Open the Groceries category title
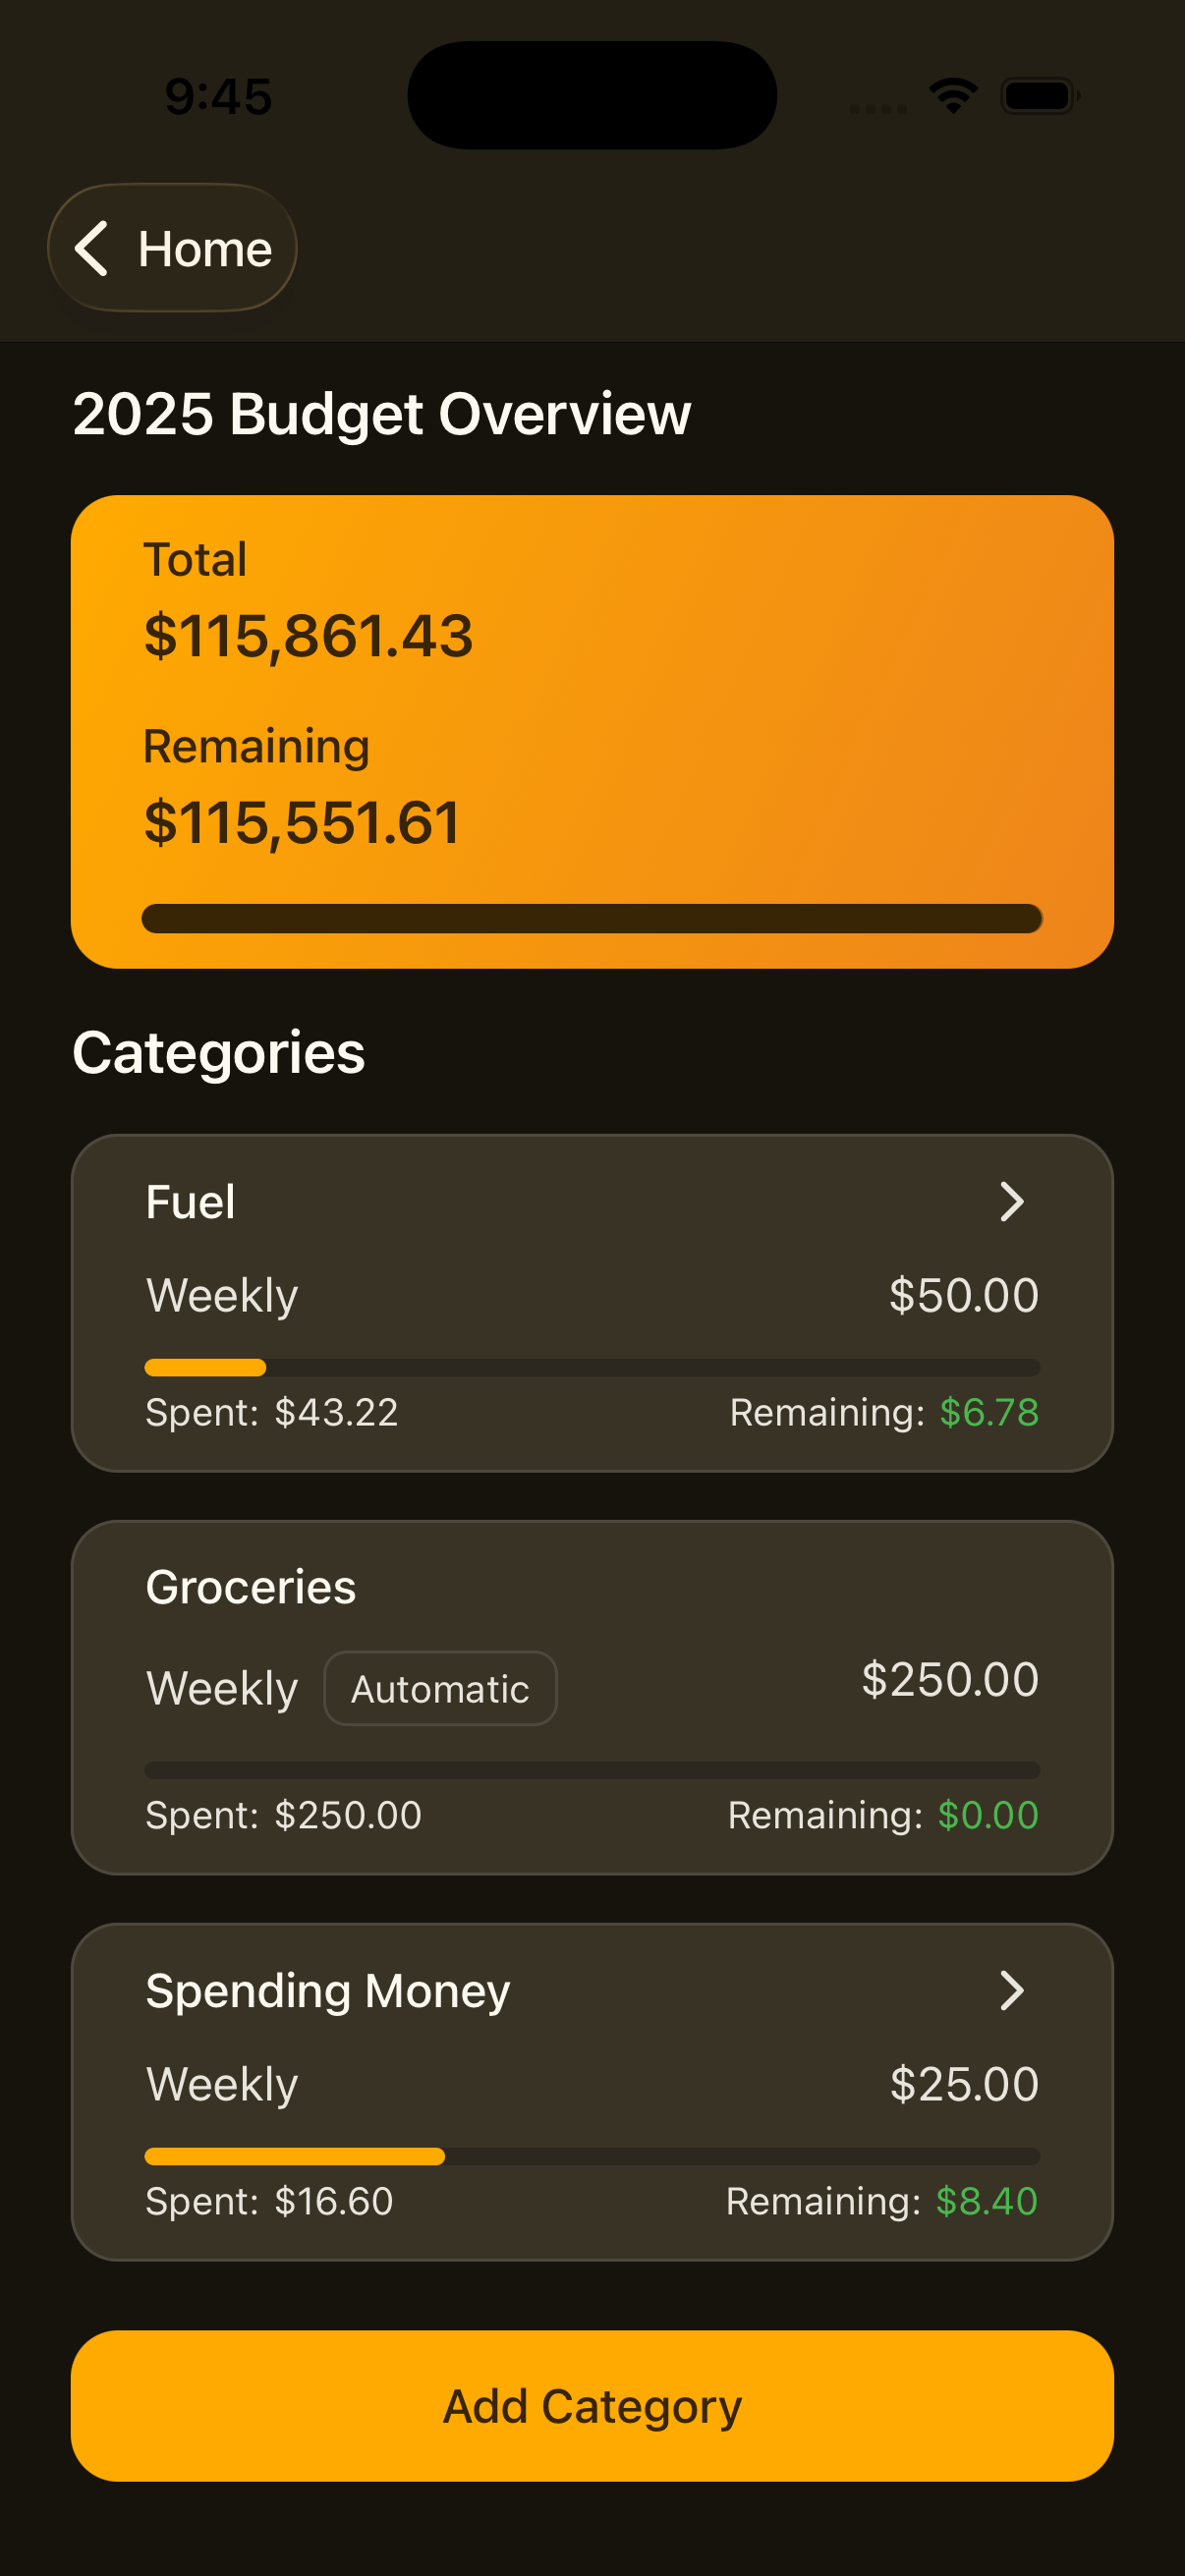The height and width of the screenshot is (2576, 1185). click(251, 1587)
